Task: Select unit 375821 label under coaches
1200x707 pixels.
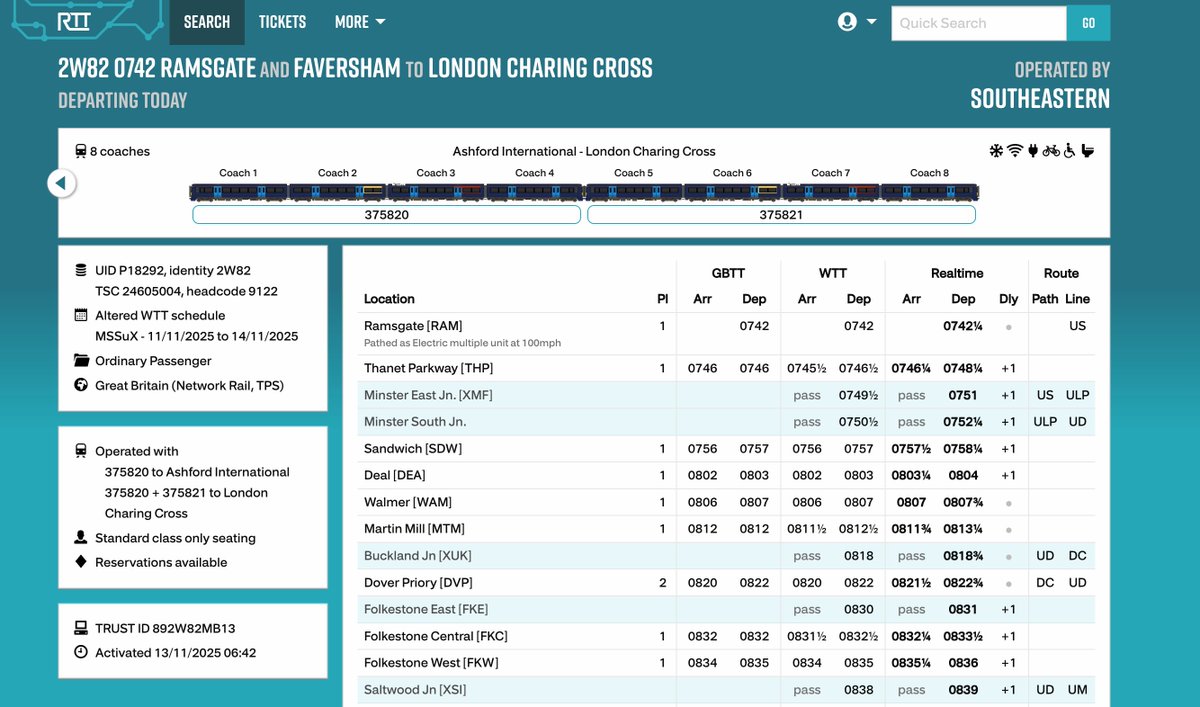Action: 780,215
